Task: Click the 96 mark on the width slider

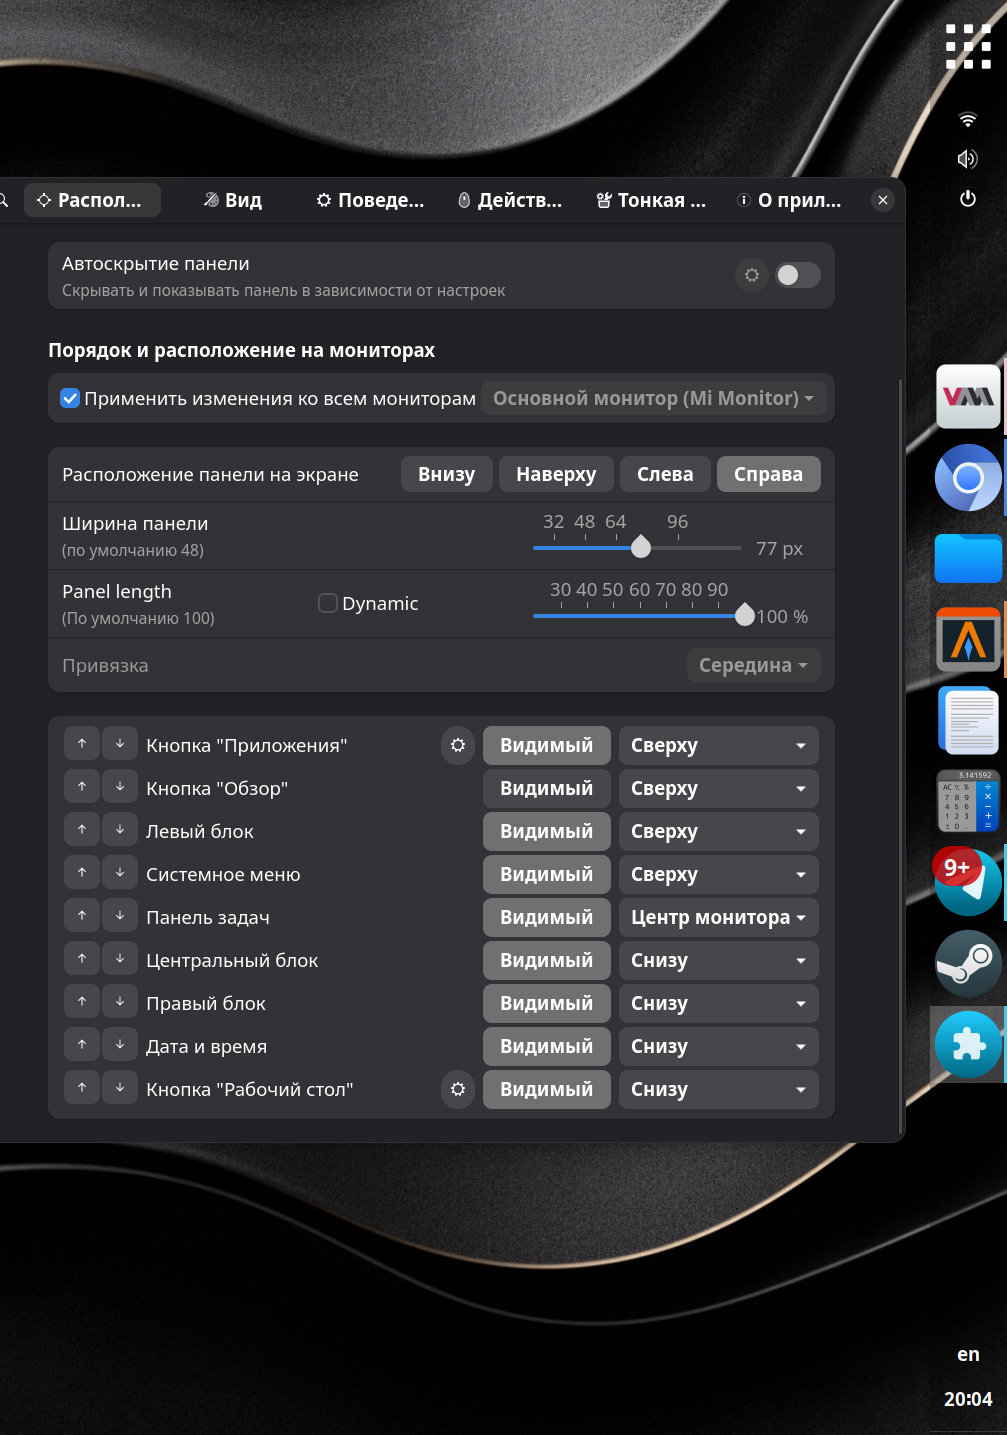Action: [677, 522]
